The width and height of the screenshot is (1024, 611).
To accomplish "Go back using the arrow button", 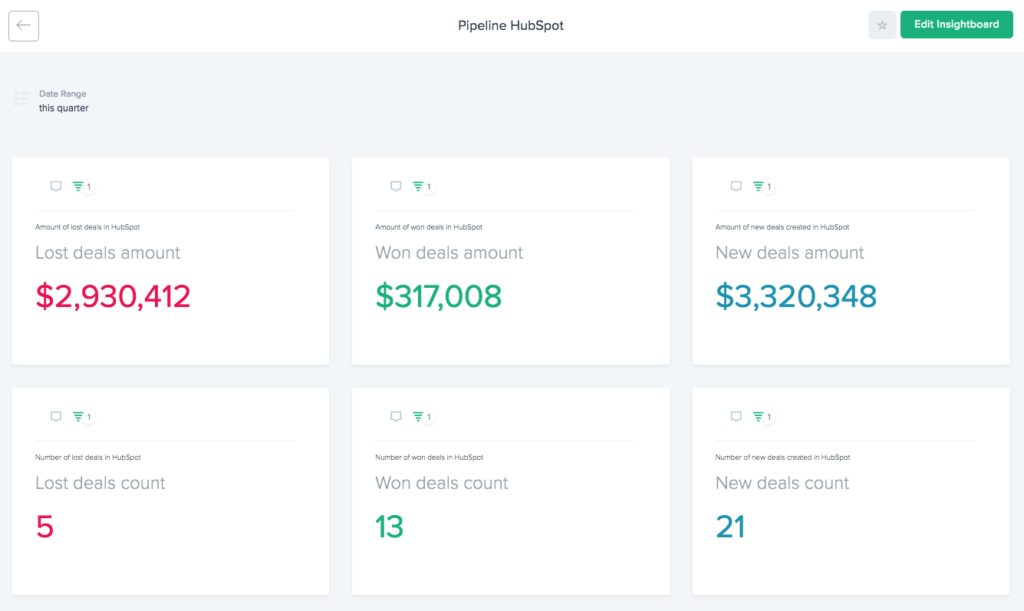I will tap(24, 26).
